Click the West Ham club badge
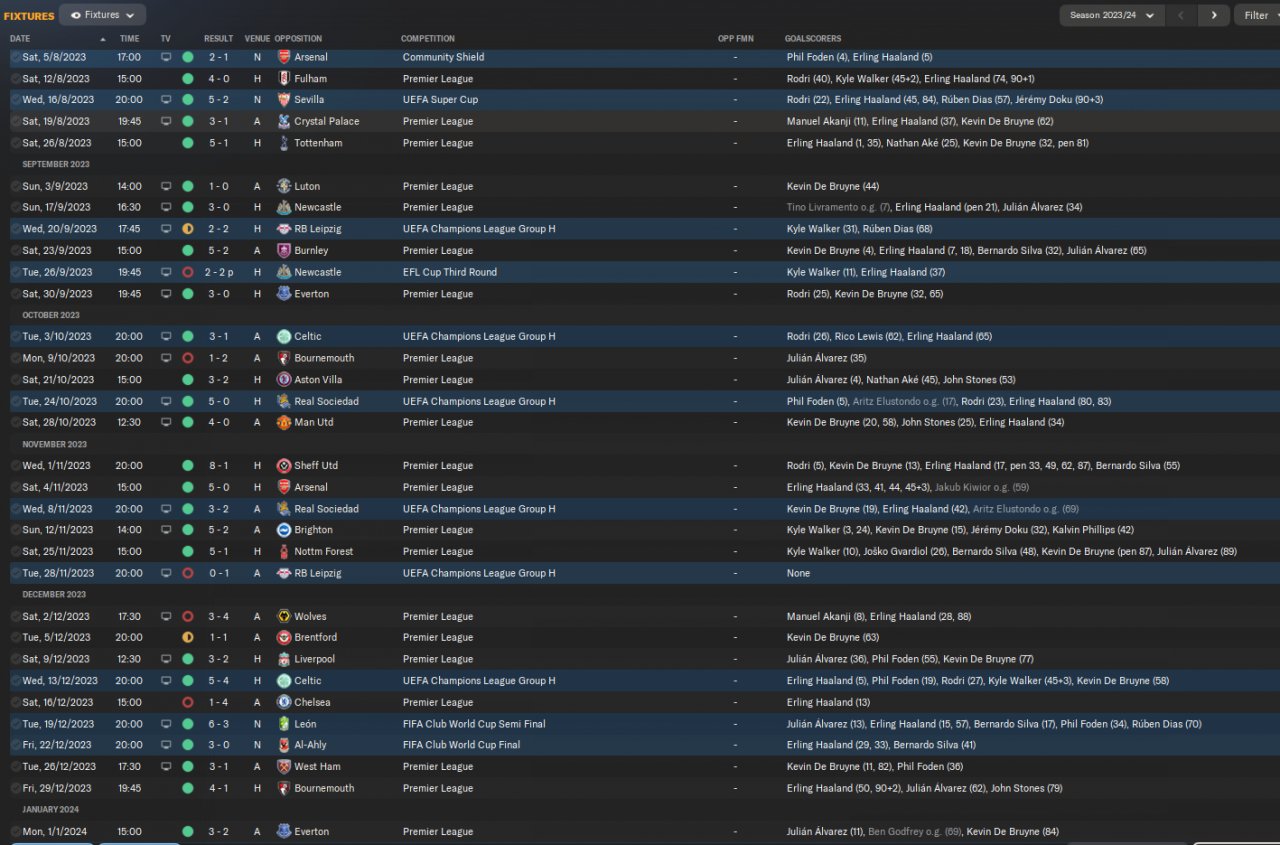1280x845 pixels. (284, 767)
